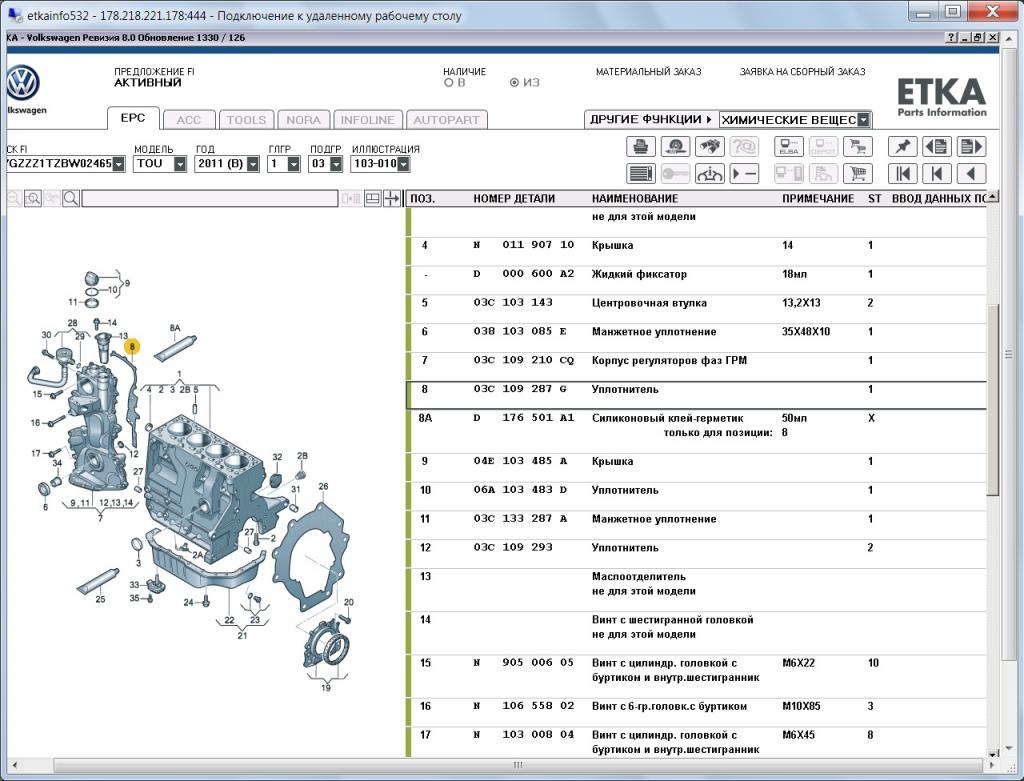Click the ПОЗ. column header
1024x781 pixels.
(x=423, y=199)
